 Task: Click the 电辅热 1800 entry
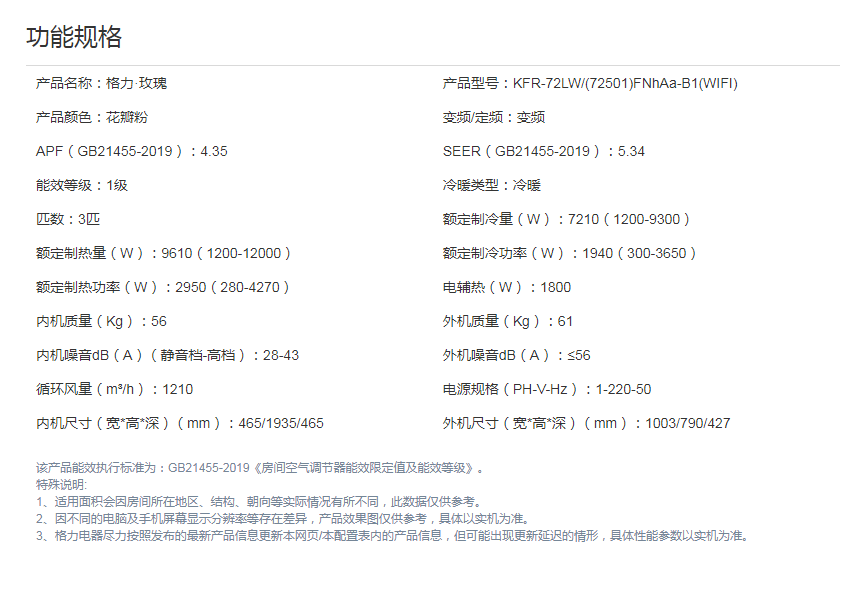[507, 288]
